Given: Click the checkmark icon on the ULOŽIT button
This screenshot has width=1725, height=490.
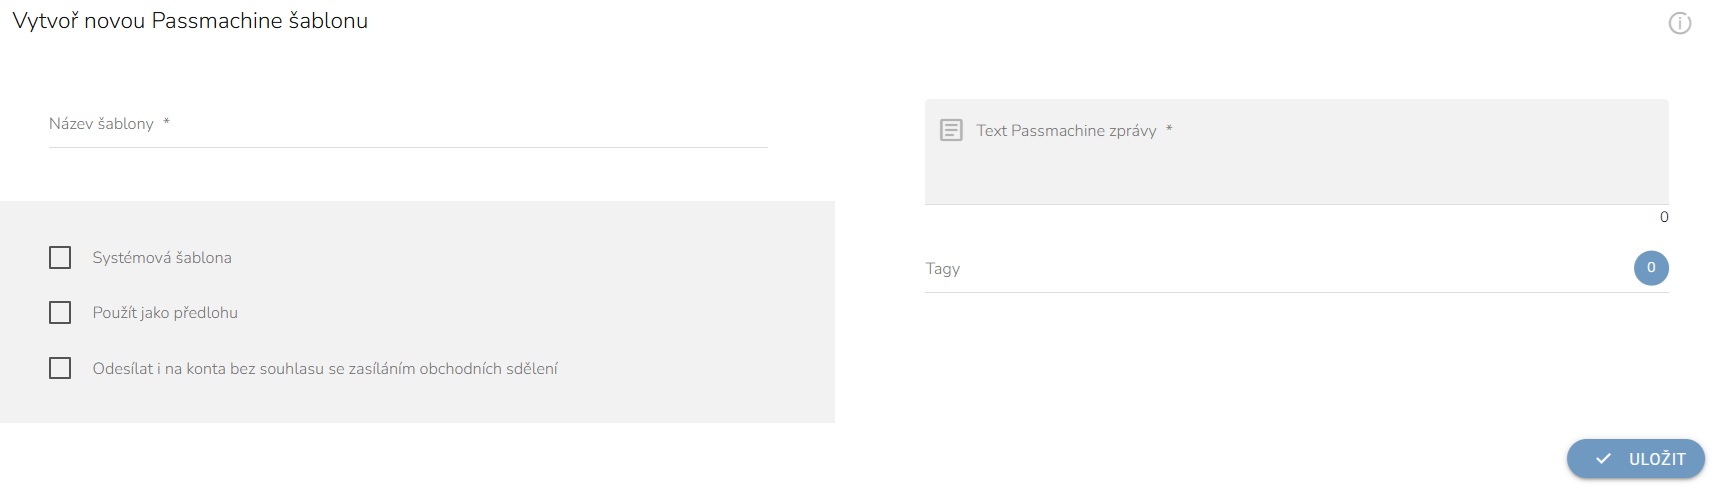Looking at the screenshot, I should [x=1603, y=459].
